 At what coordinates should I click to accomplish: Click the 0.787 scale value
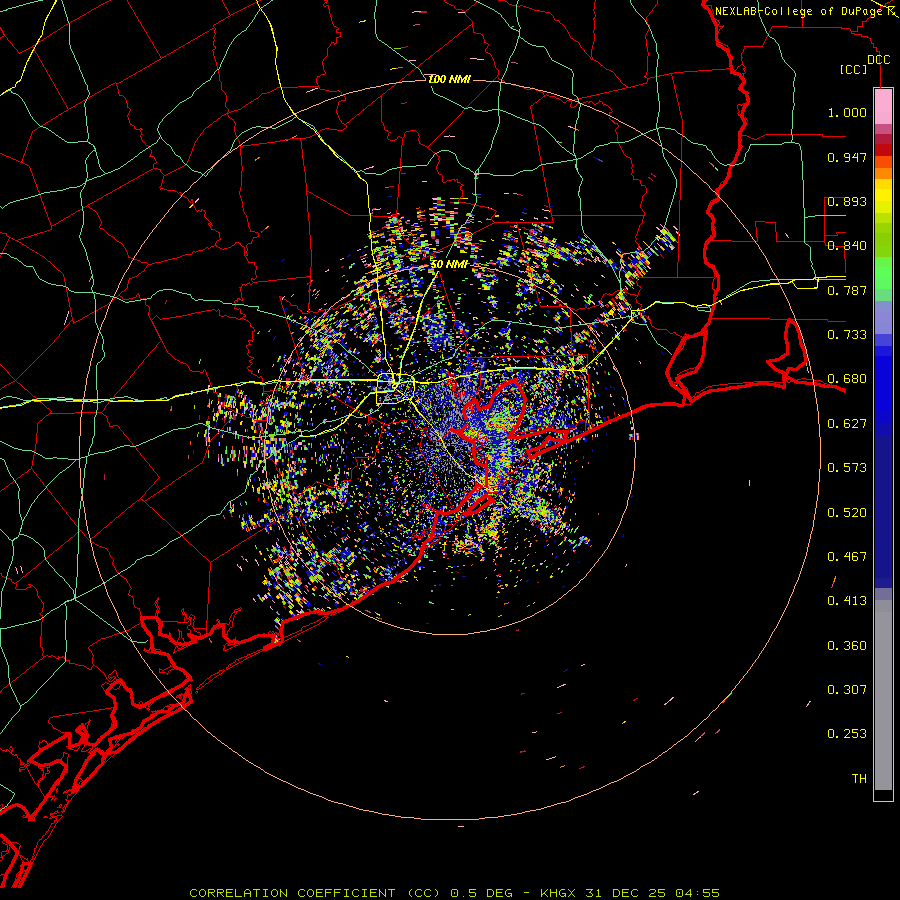tap(847, 290)
